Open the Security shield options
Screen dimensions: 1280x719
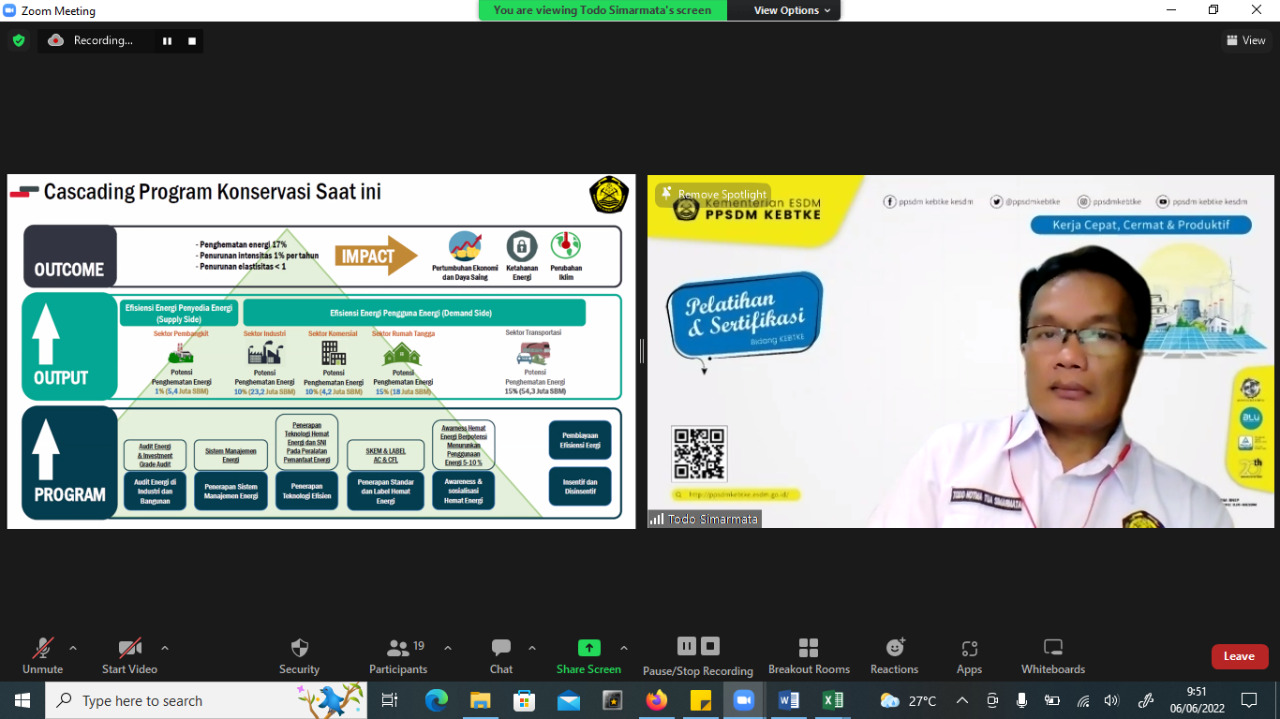[x=299, y=655]
